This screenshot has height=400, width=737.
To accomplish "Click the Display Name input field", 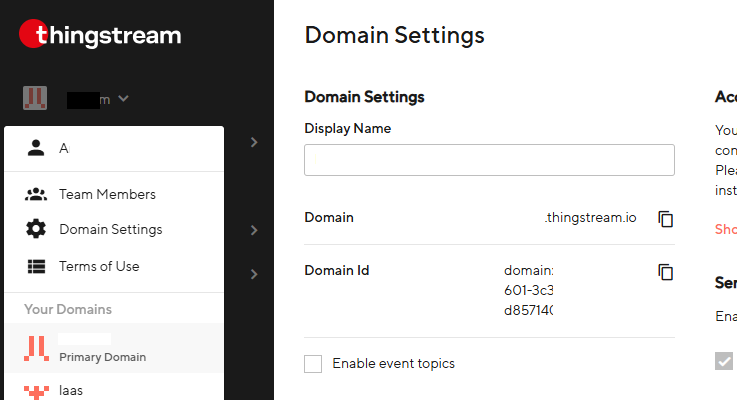I will click(489, 160).
